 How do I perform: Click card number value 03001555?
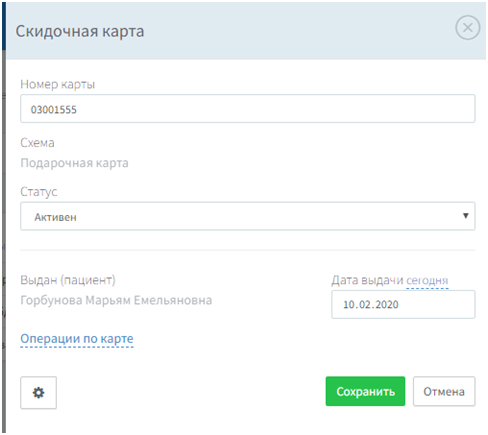tap(54, 110)
